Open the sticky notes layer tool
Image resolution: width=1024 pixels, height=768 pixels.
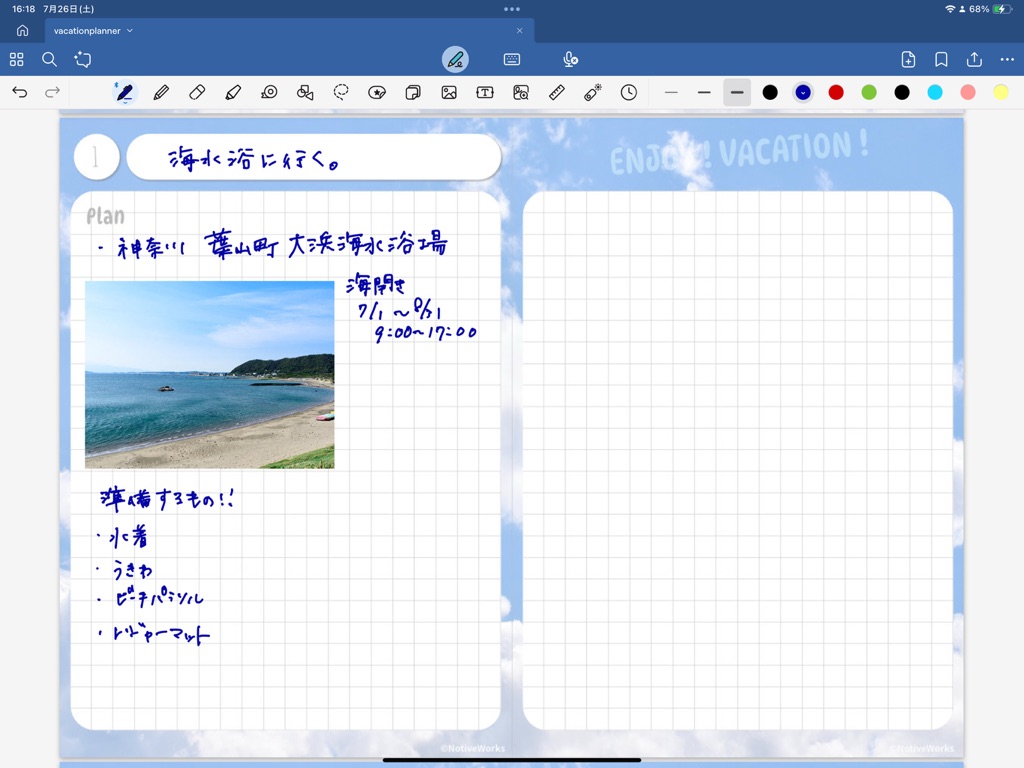(x=413, y=93)
